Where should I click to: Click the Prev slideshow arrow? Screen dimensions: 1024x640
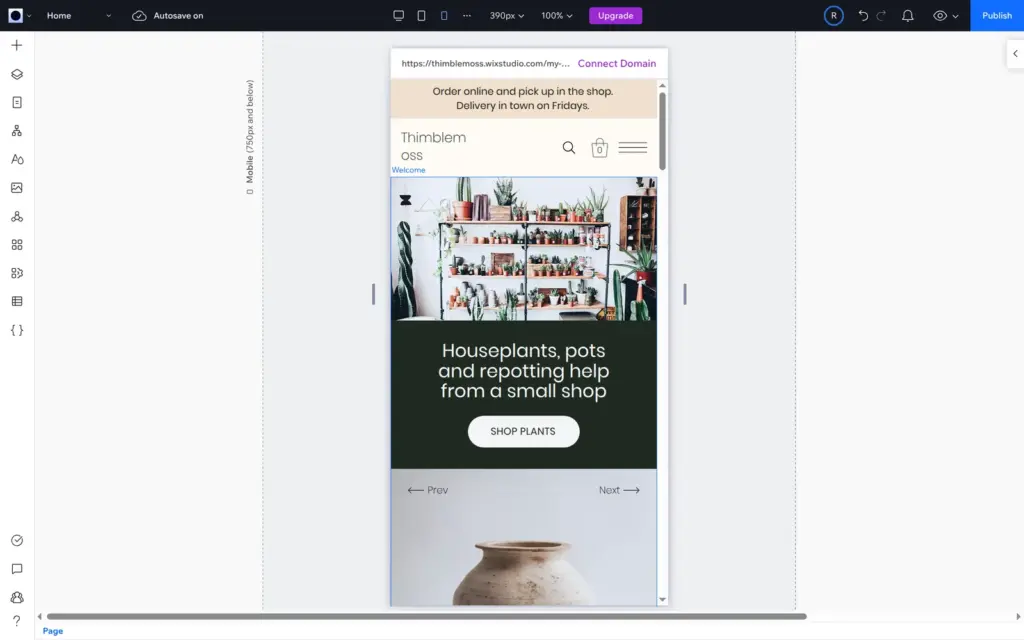428,490
